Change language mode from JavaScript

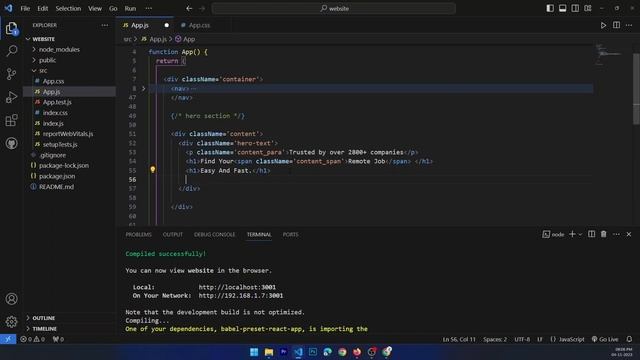point(571,339)
